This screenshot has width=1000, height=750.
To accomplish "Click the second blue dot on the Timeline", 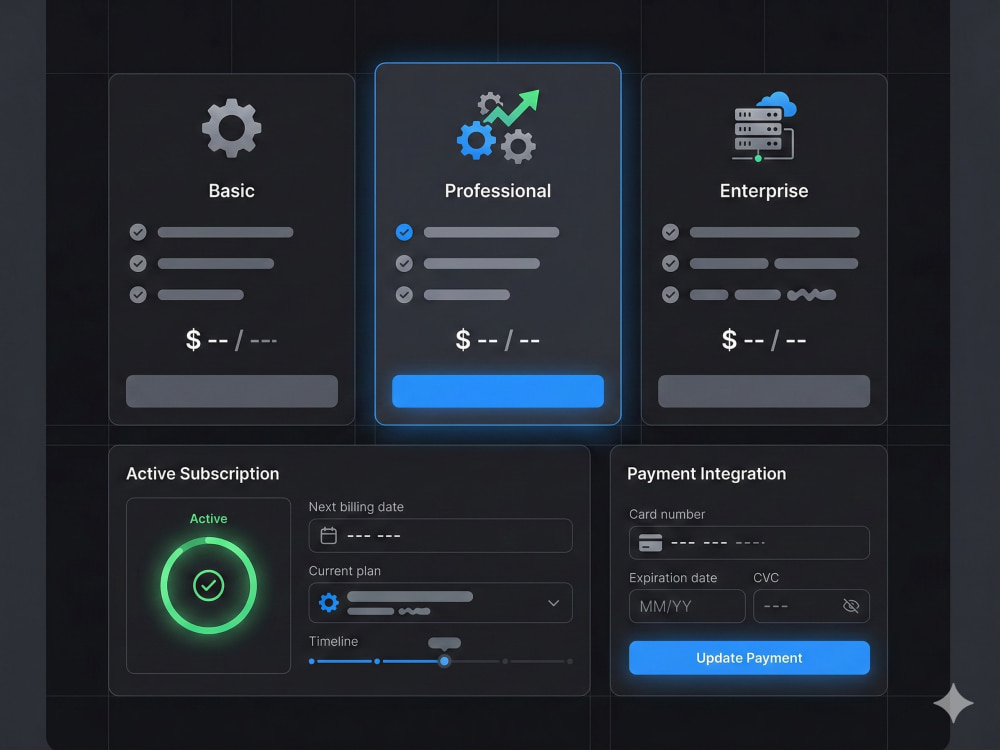I will (x=377, y=661).
